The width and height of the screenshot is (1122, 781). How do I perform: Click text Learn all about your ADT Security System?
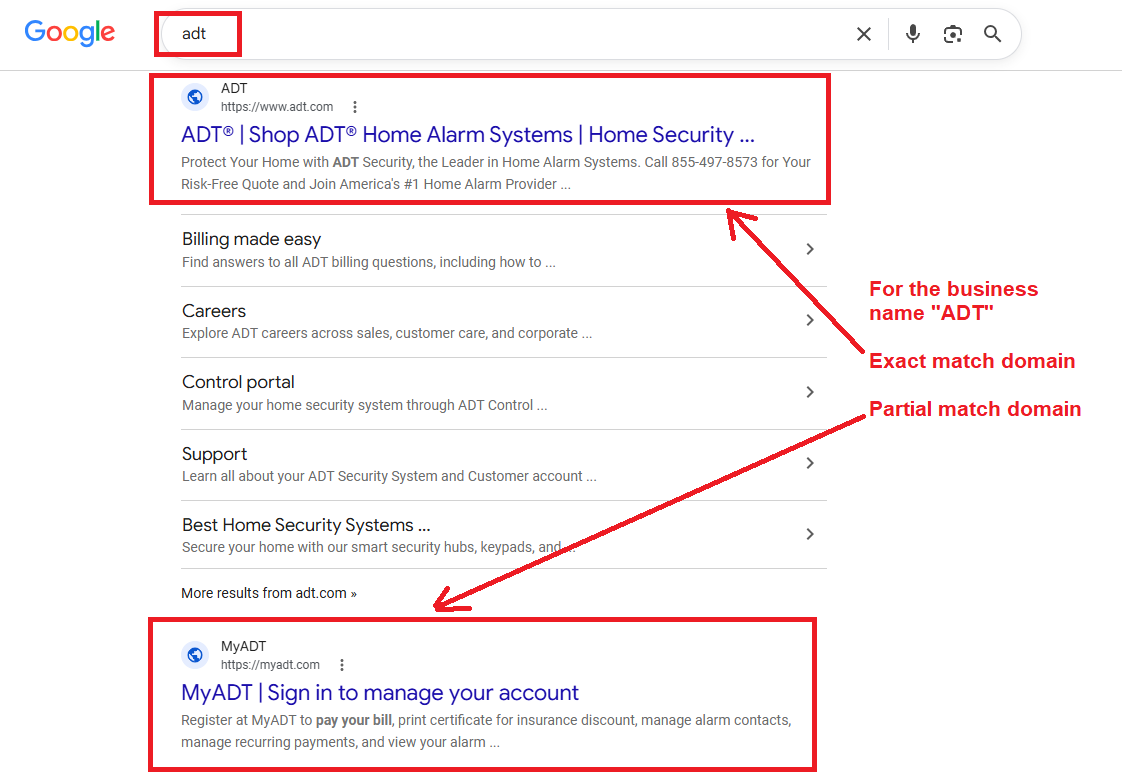click(x=389, y=476)
